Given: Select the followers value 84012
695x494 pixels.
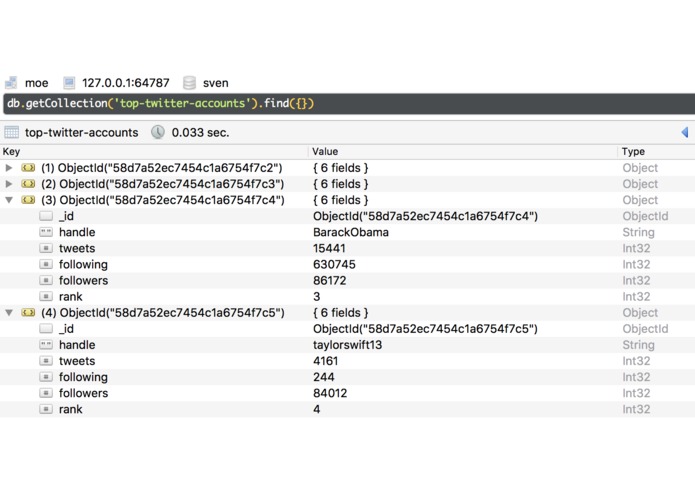Looking at the screenshot, I should click(x=330, y=393).
